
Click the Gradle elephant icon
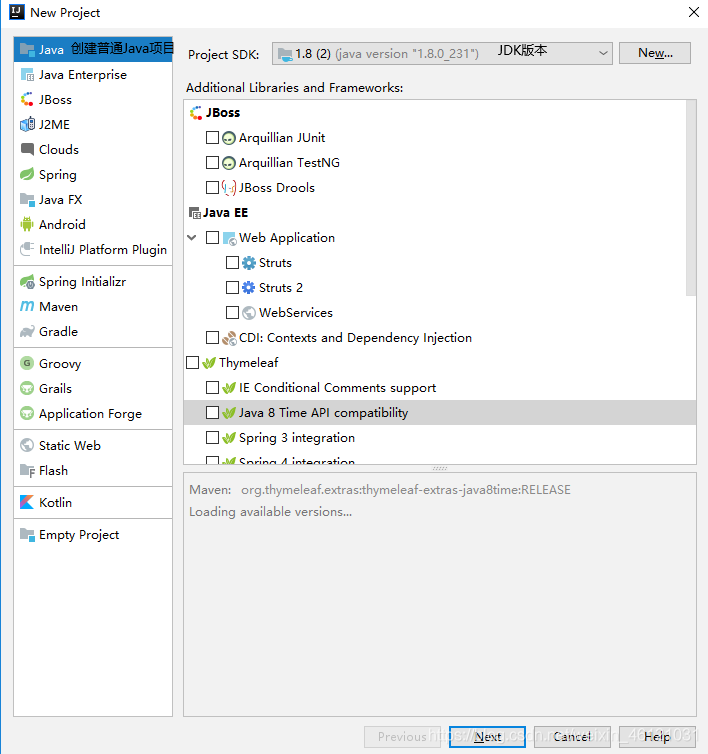[27, 331]
